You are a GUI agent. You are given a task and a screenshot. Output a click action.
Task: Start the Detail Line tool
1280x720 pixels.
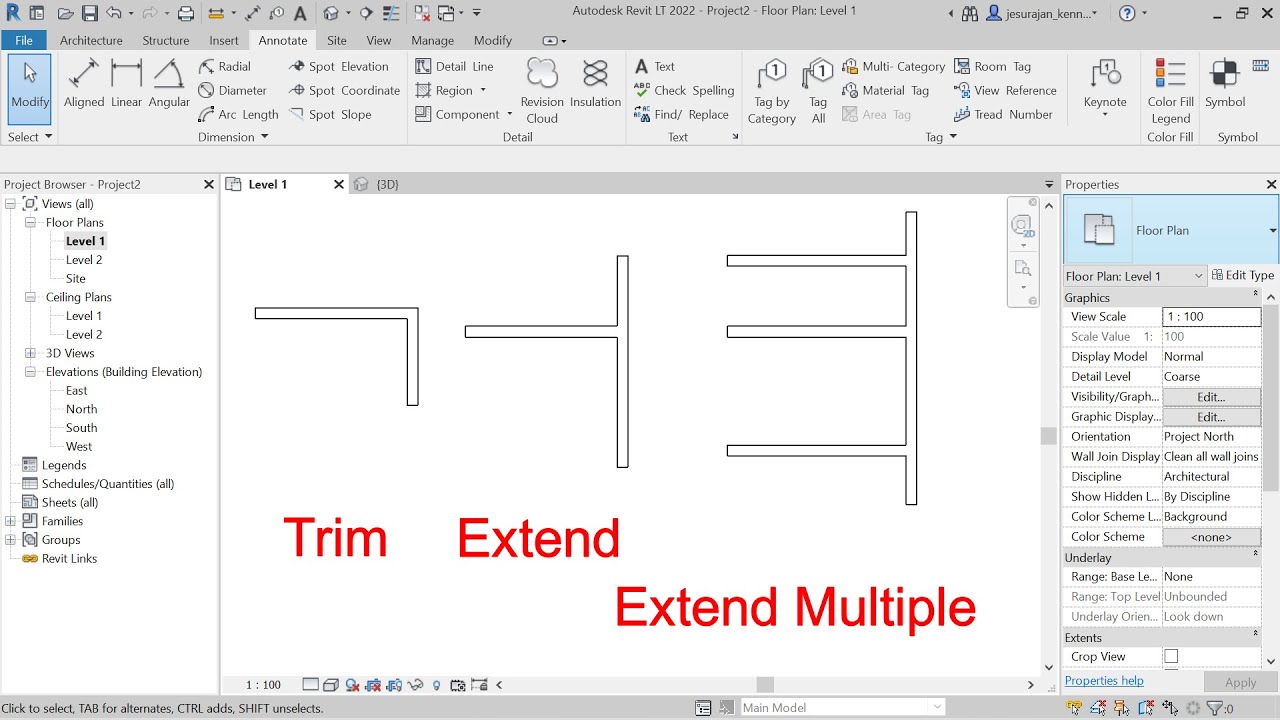point(454,66)
